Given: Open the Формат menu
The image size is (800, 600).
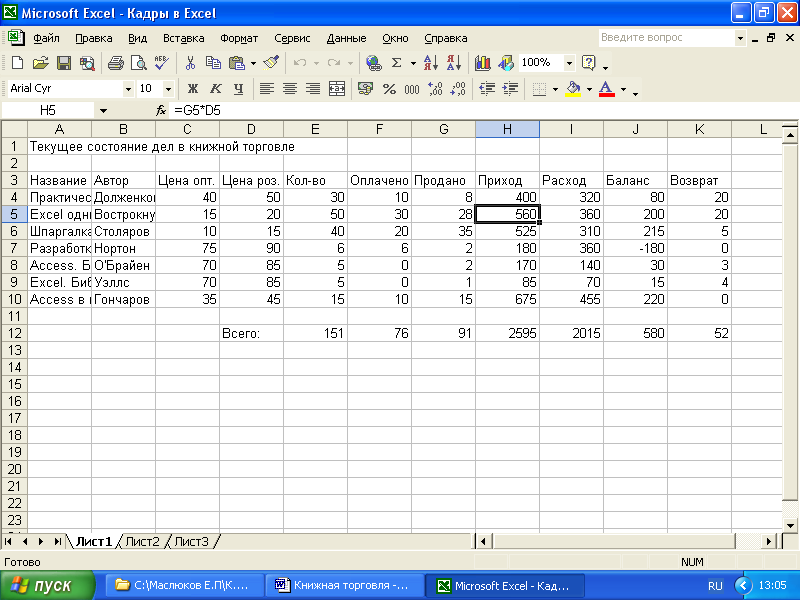Looking at the screenshot, I should coord(239,38).
